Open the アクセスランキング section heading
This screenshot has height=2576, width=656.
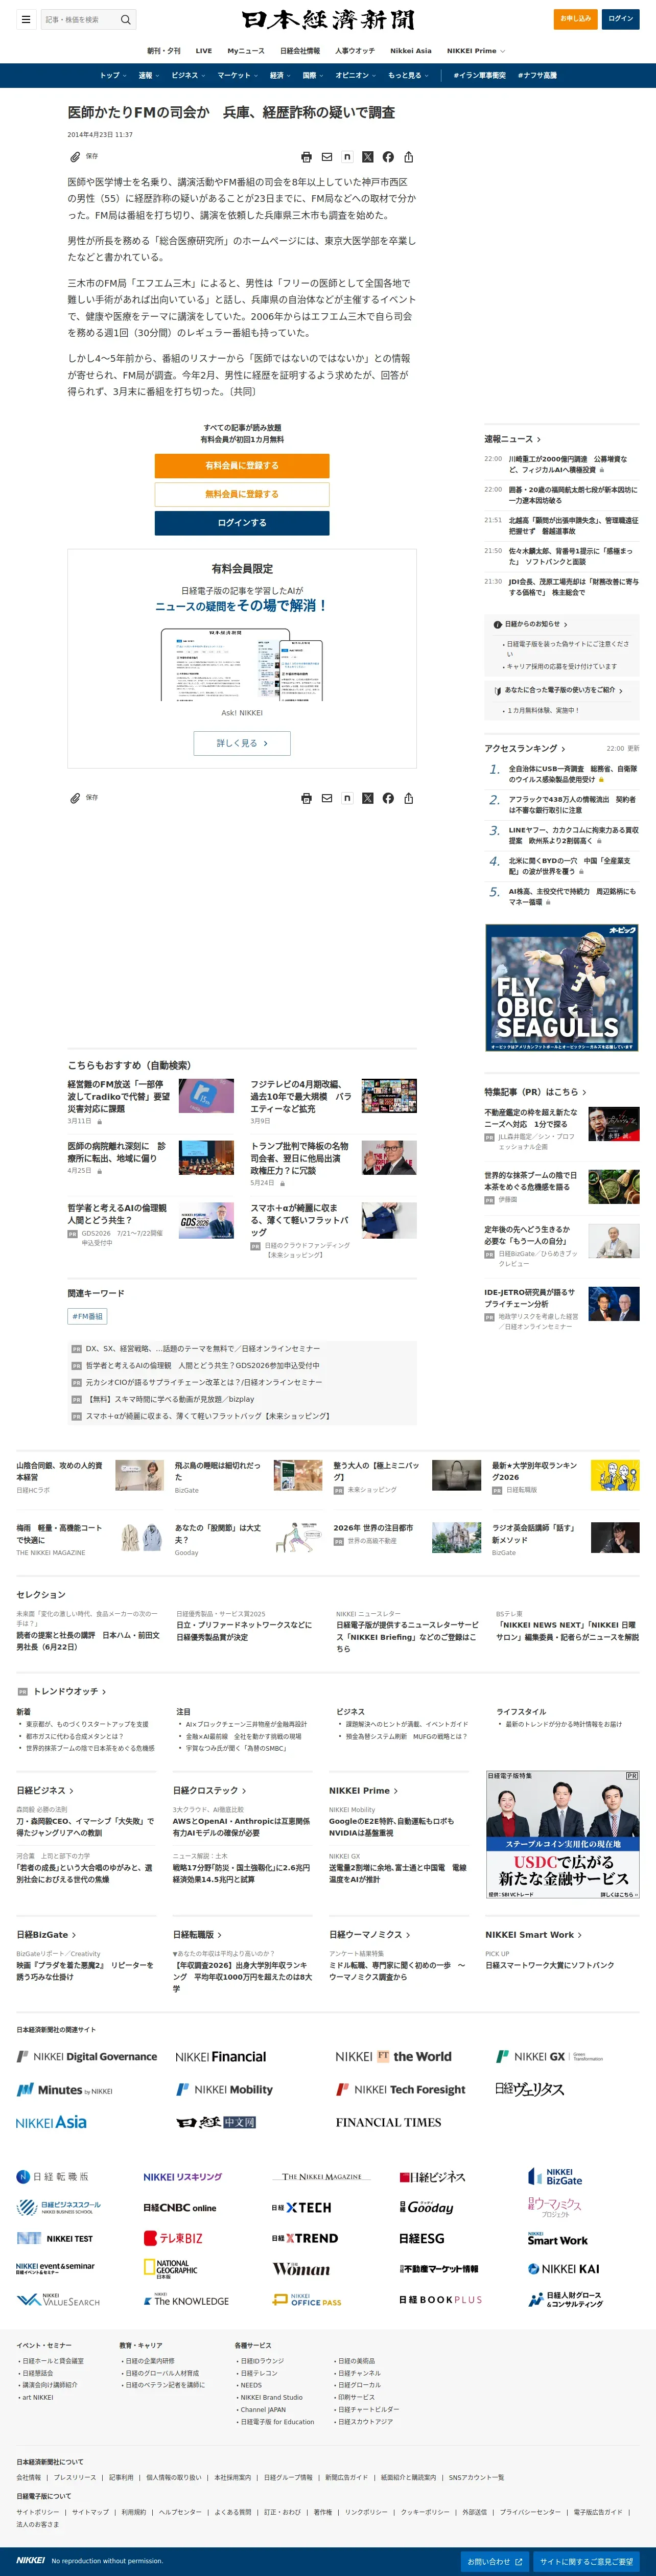[x=525, y=748]
